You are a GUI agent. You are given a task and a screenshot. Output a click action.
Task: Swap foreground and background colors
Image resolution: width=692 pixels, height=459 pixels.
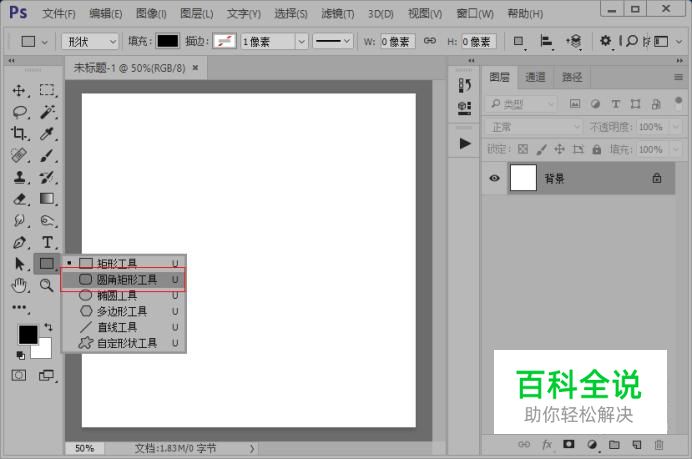[48, 327]
